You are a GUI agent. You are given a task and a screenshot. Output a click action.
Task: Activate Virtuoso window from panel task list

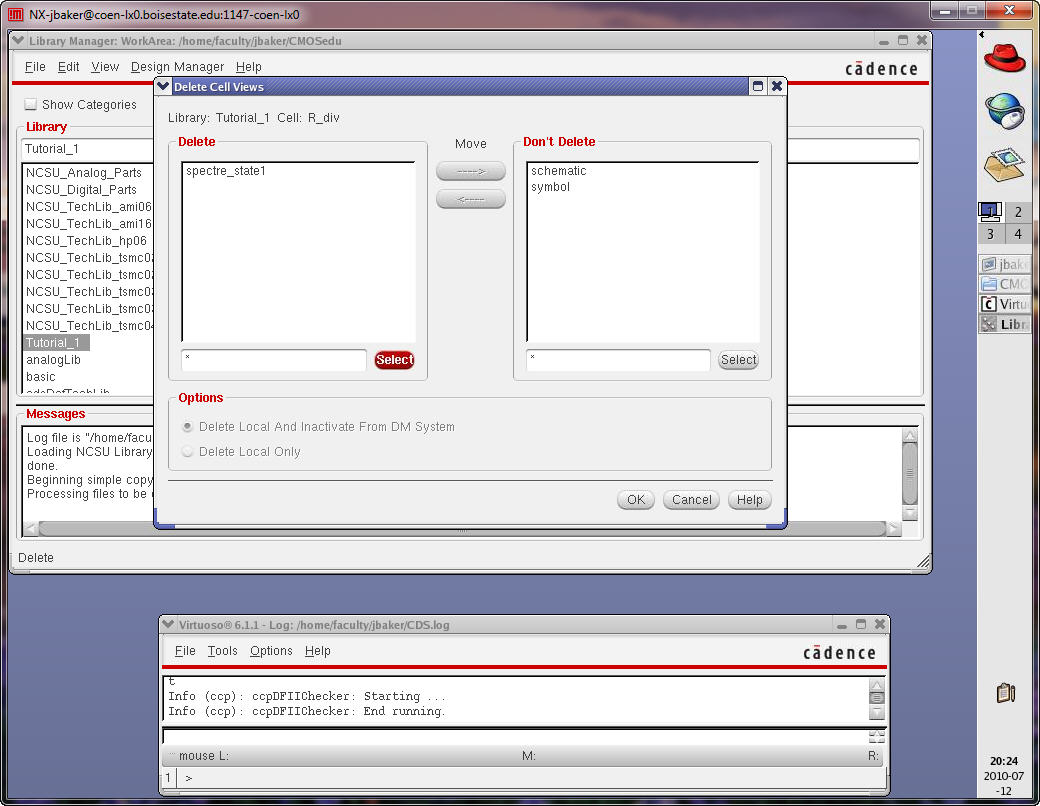(x=1005, y=304)
